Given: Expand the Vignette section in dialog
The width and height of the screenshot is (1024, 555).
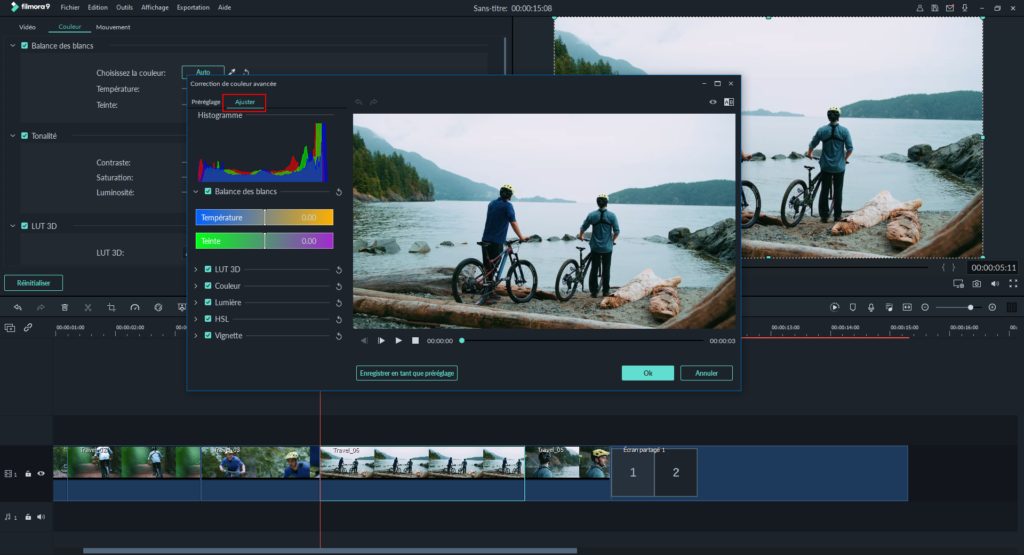Looking at the screenshot, I should tap(196, 336).
